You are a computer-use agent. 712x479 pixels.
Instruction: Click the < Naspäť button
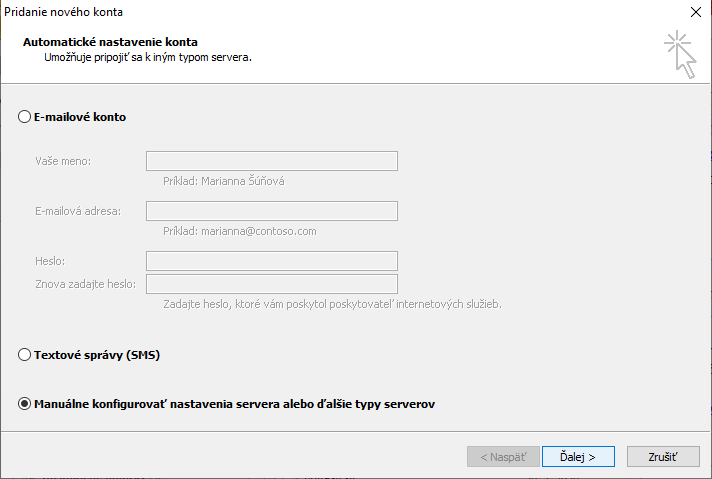pos(503,456)
